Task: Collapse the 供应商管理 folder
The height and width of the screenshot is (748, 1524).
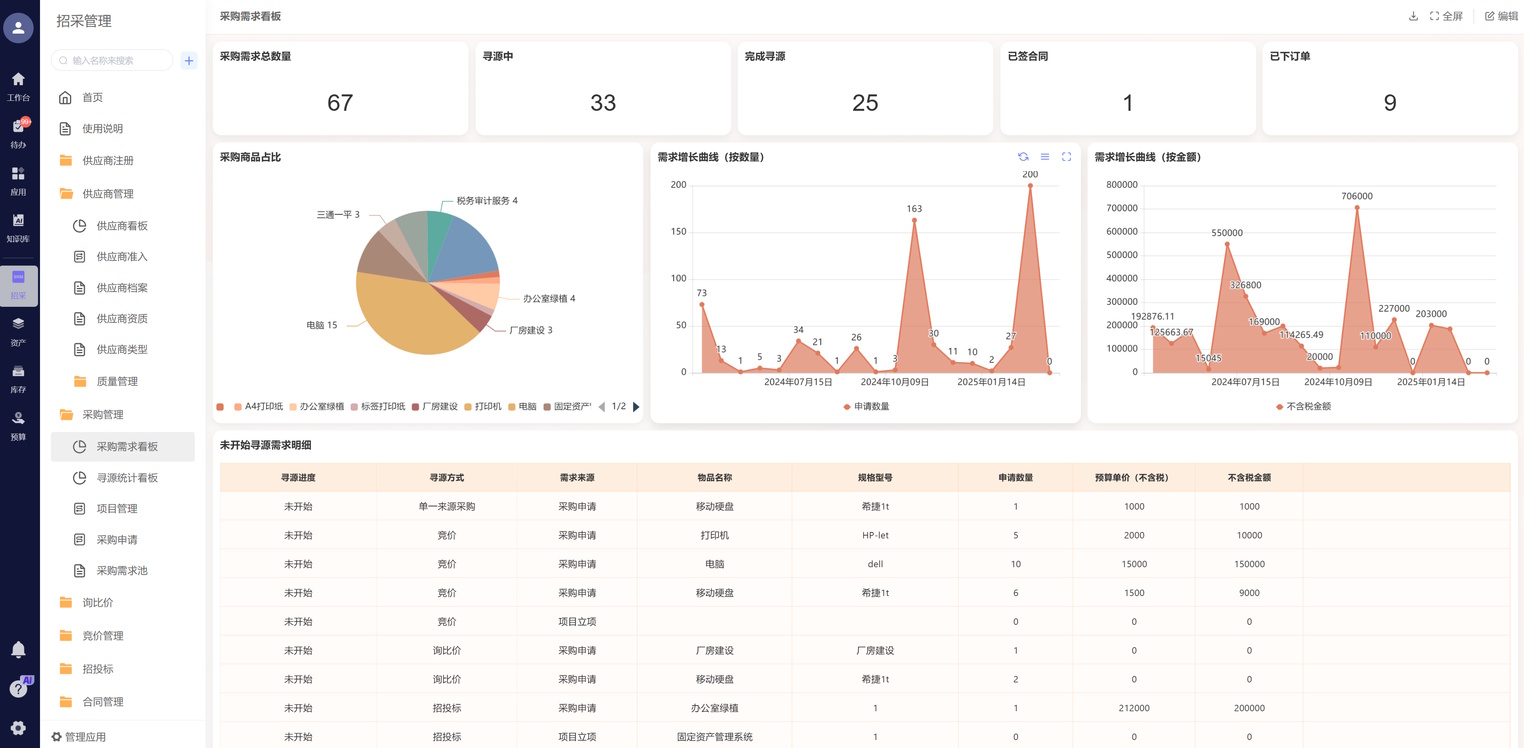Action: coord(108,194)
